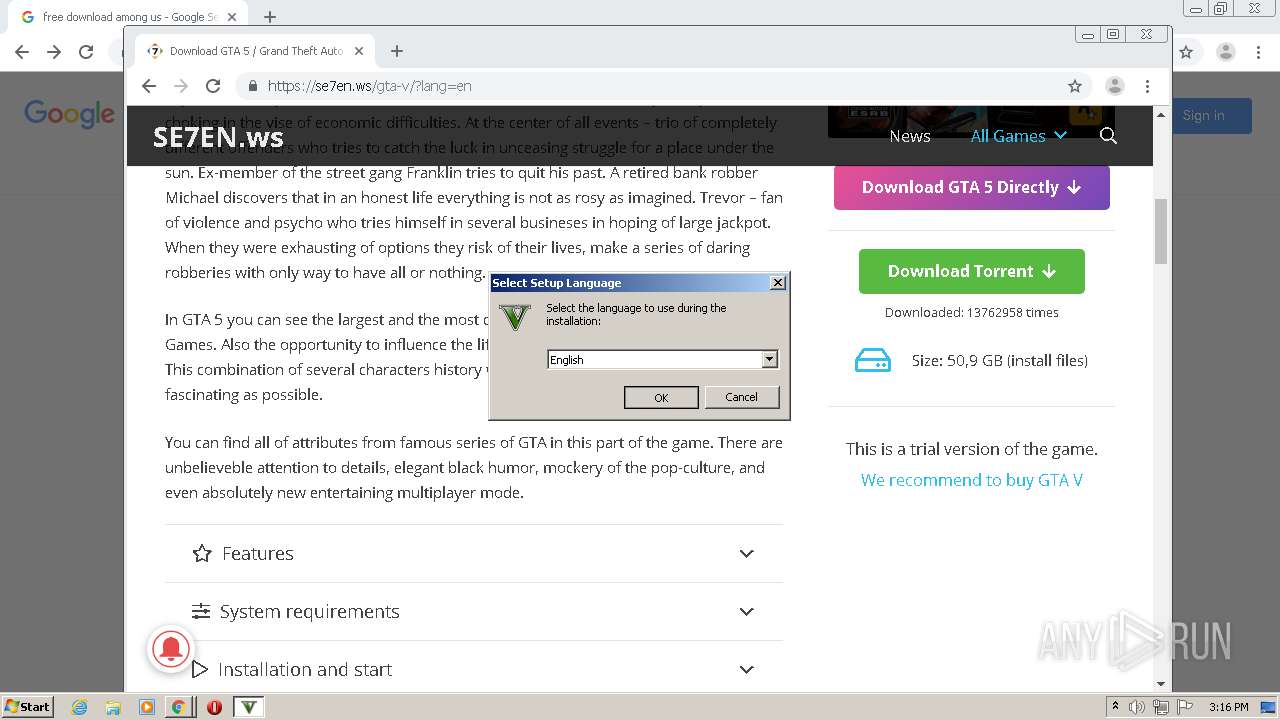Image resolution: width=1280 pixels, height=720 pixels.
Task: Click the hard drive size icon
Action: (873, 360)
